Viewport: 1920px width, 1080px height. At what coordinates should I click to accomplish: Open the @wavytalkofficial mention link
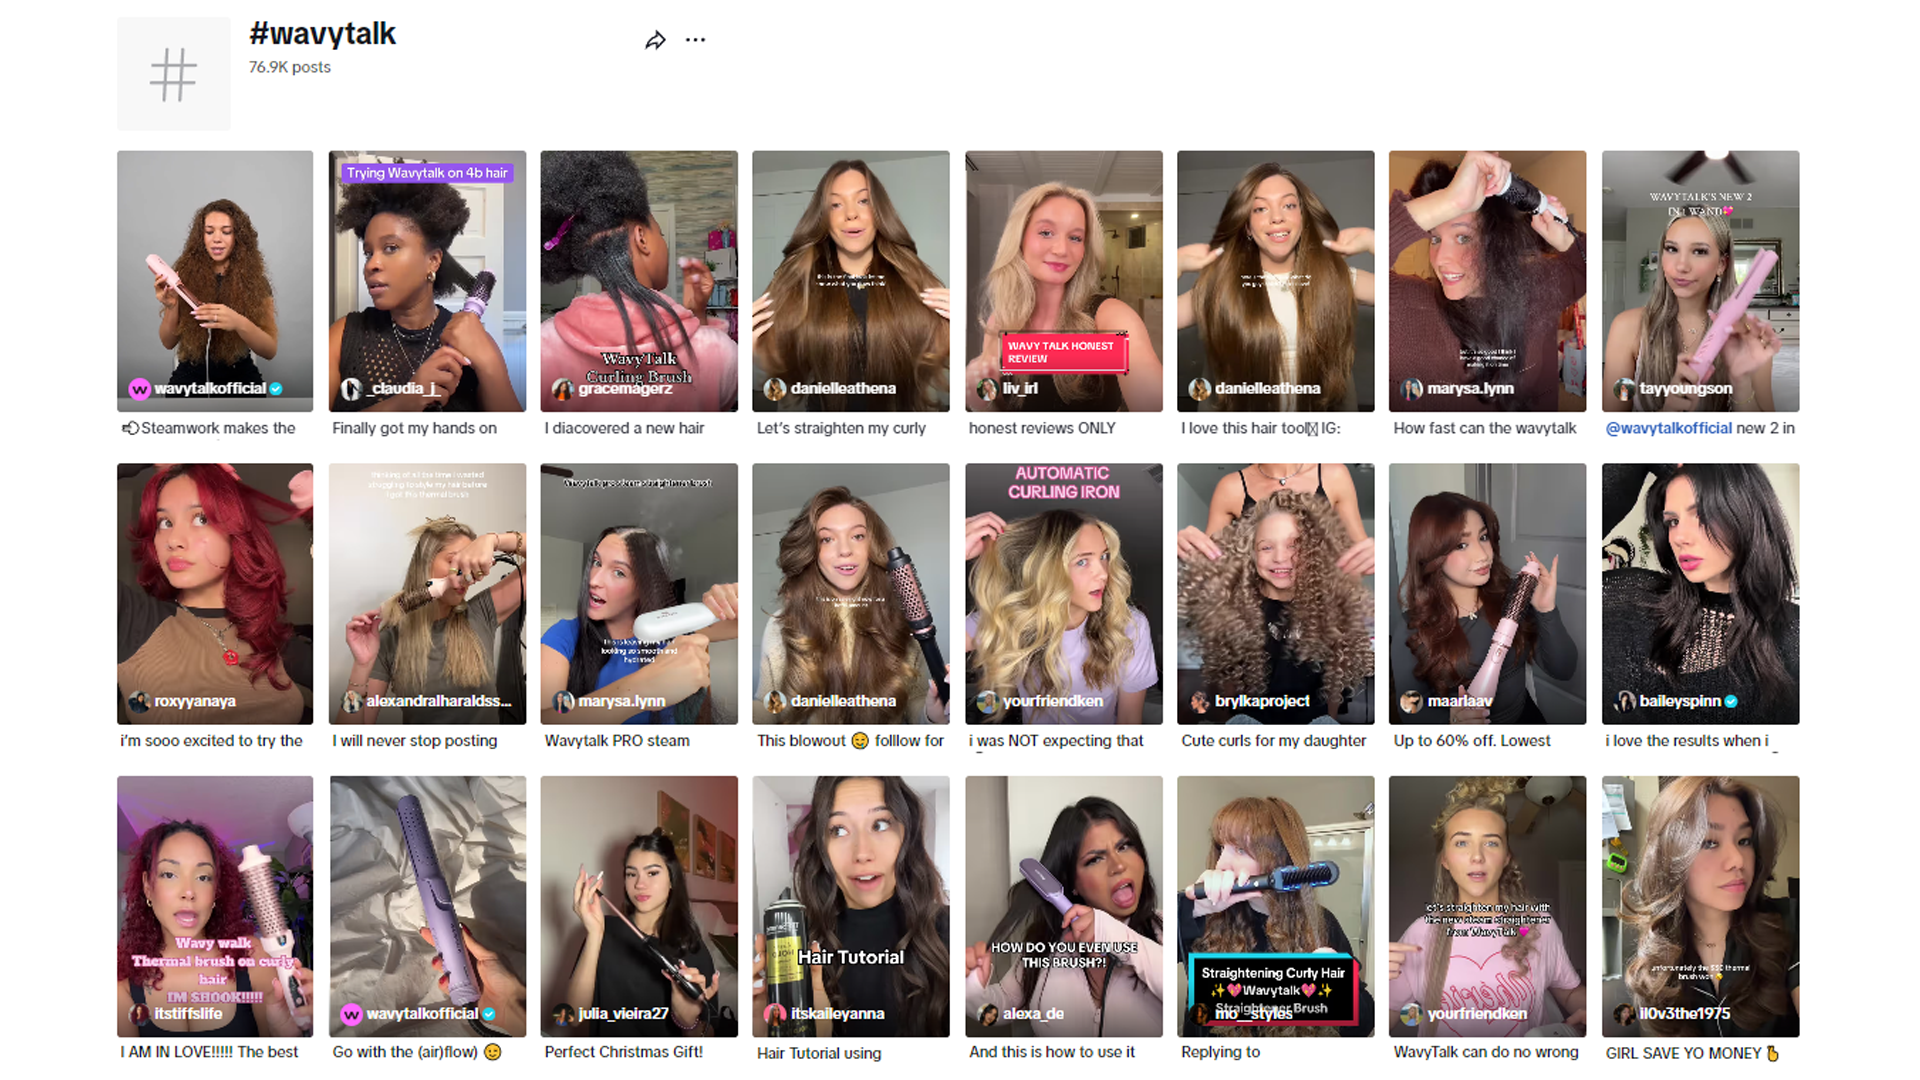point(1668,428)
